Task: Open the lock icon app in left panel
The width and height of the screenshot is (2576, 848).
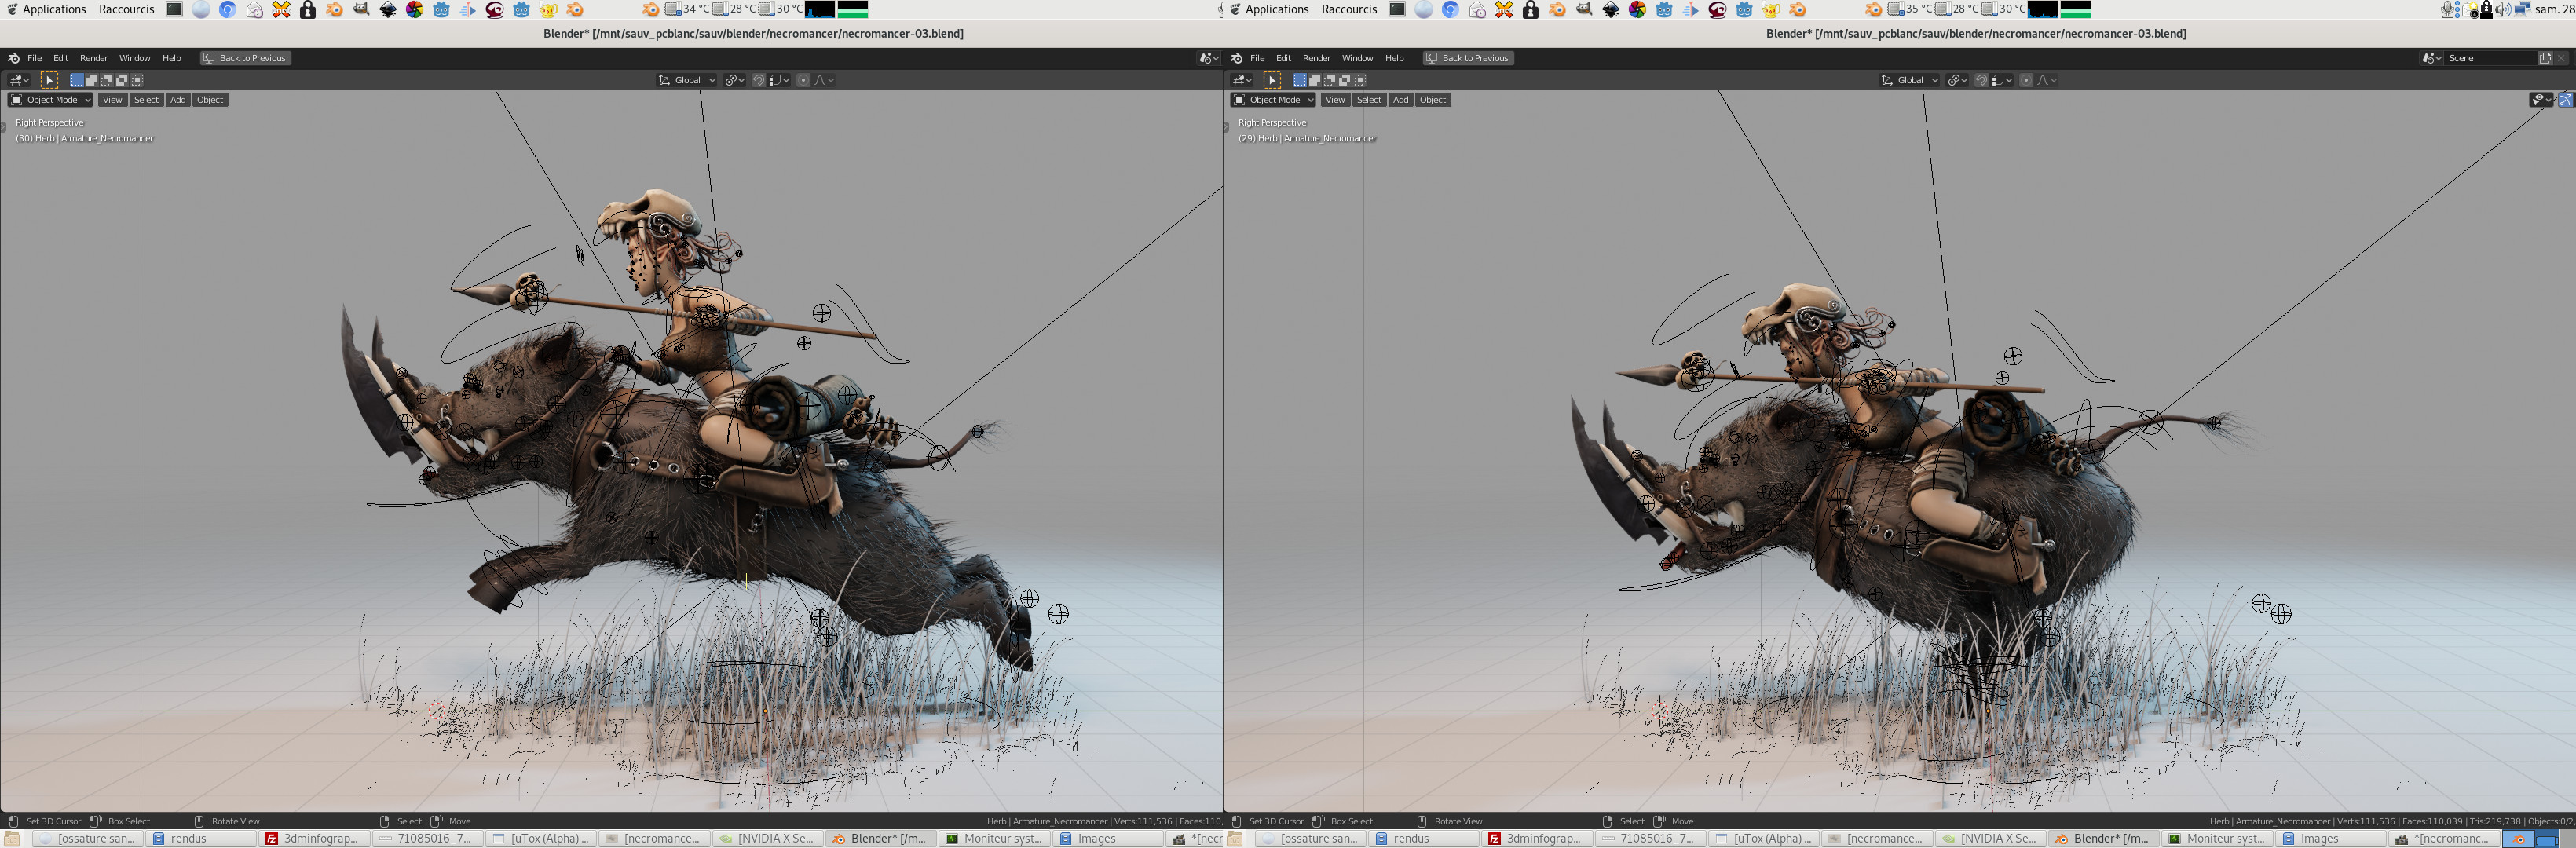Action: pyautogui.click(x=308, y=9)
